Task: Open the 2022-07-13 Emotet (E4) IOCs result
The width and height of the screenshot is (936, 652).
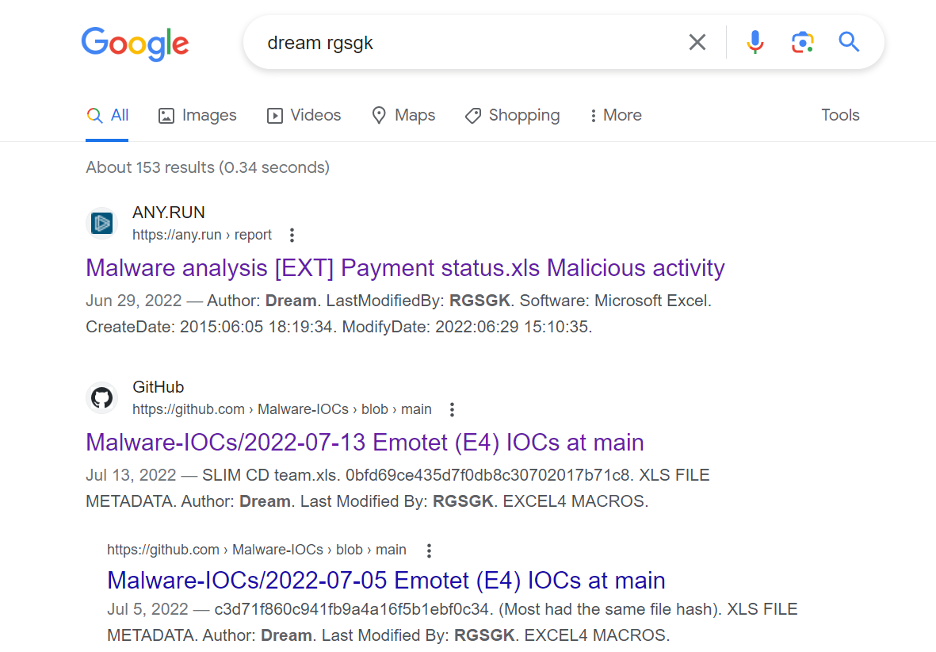Action: pos(365,442)
